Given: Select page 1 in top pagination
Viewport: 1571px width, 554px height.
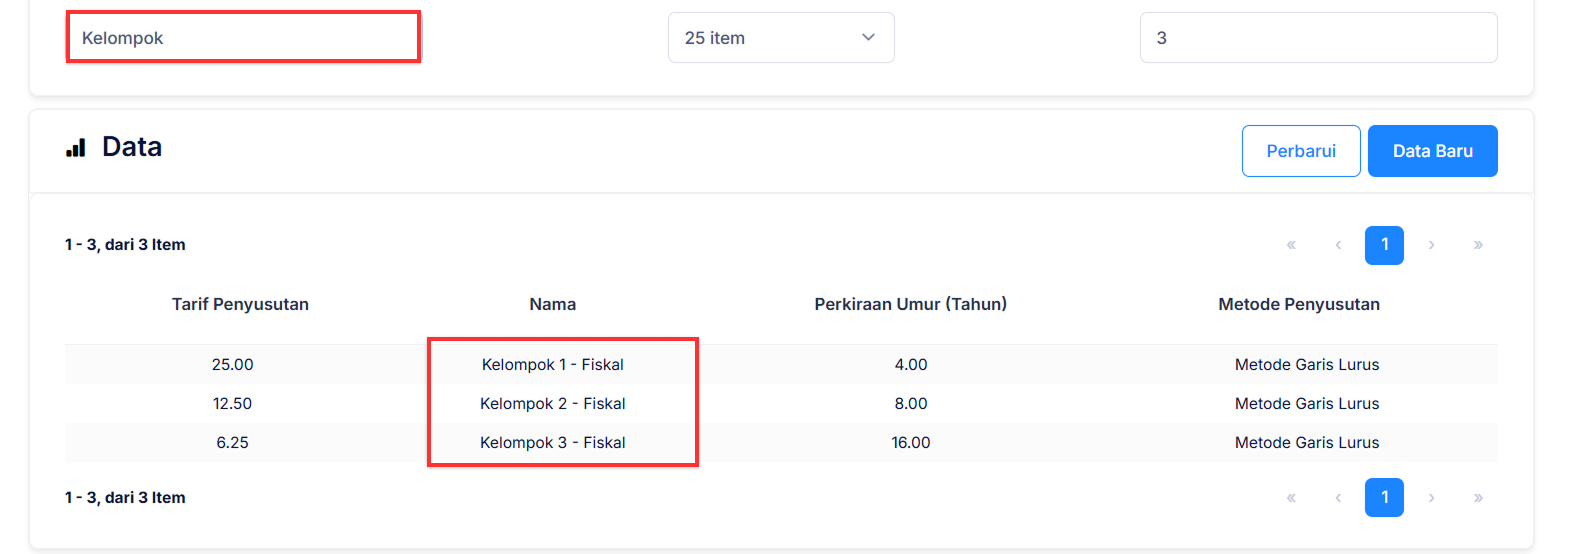Looking at the screenshot, I should tap(1384, 245).
